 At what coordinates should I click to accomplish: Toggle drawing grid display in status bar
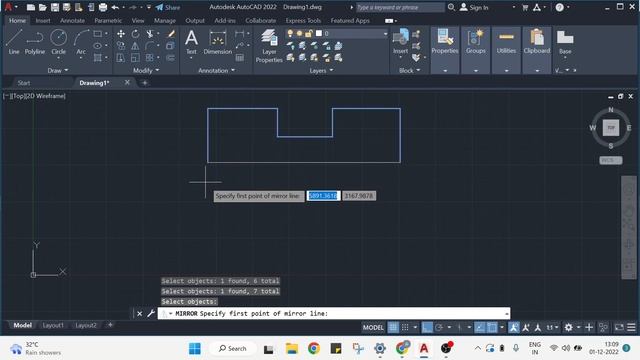pos(393,327)
